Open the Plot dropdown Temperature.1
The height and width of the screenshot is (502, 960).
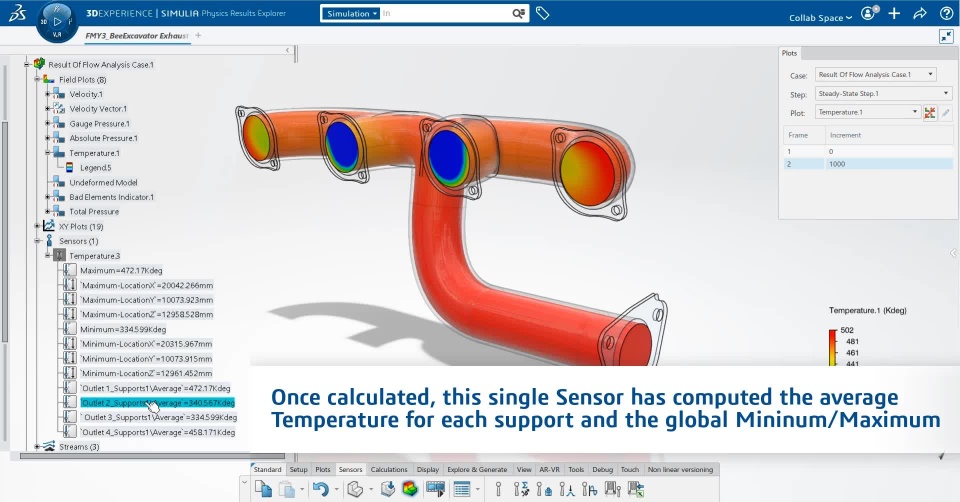pyautogui.click(x=868, y=112)
